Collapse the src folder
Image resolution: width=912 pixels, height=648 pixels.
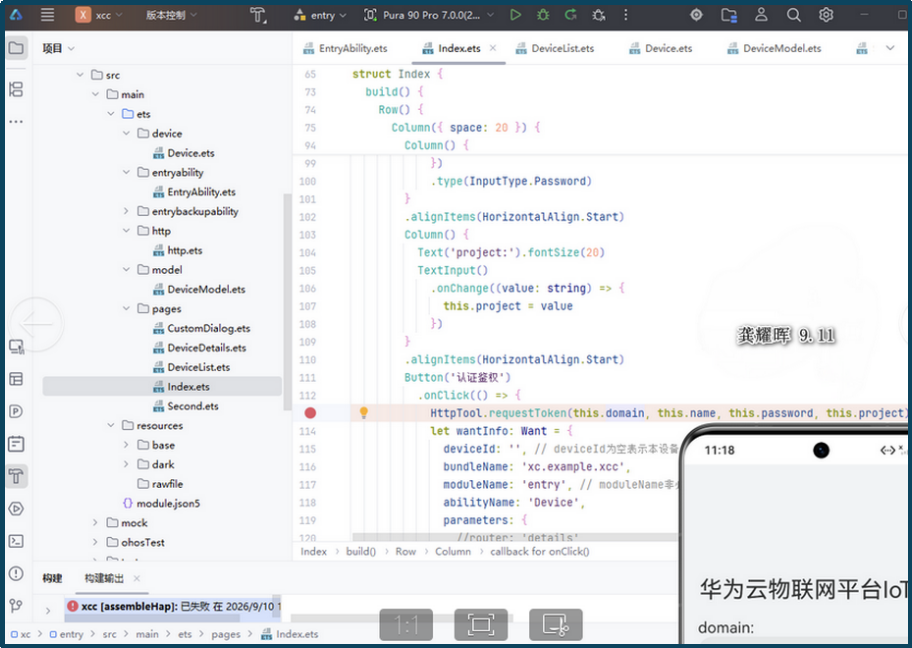tap(80, 74)
